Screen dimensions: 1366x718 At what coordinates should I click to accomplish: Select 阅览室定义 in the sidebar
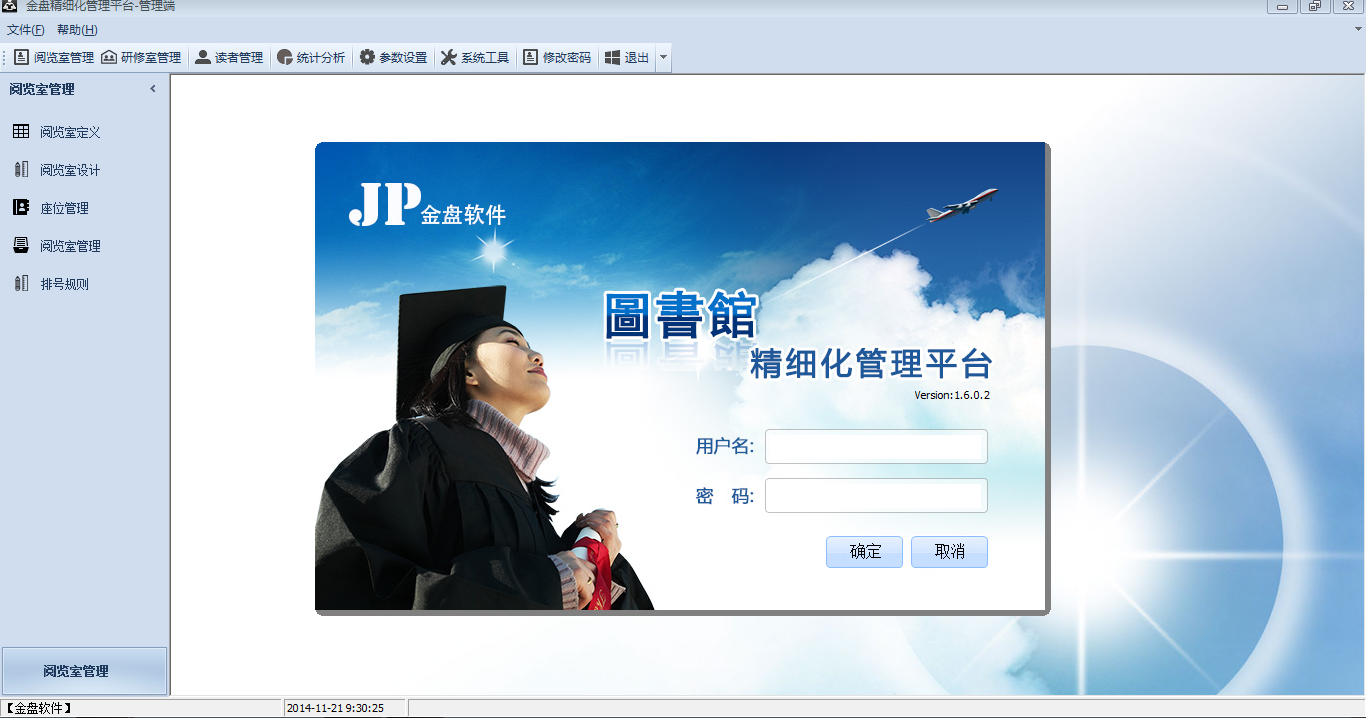click(x=70, y=132)
